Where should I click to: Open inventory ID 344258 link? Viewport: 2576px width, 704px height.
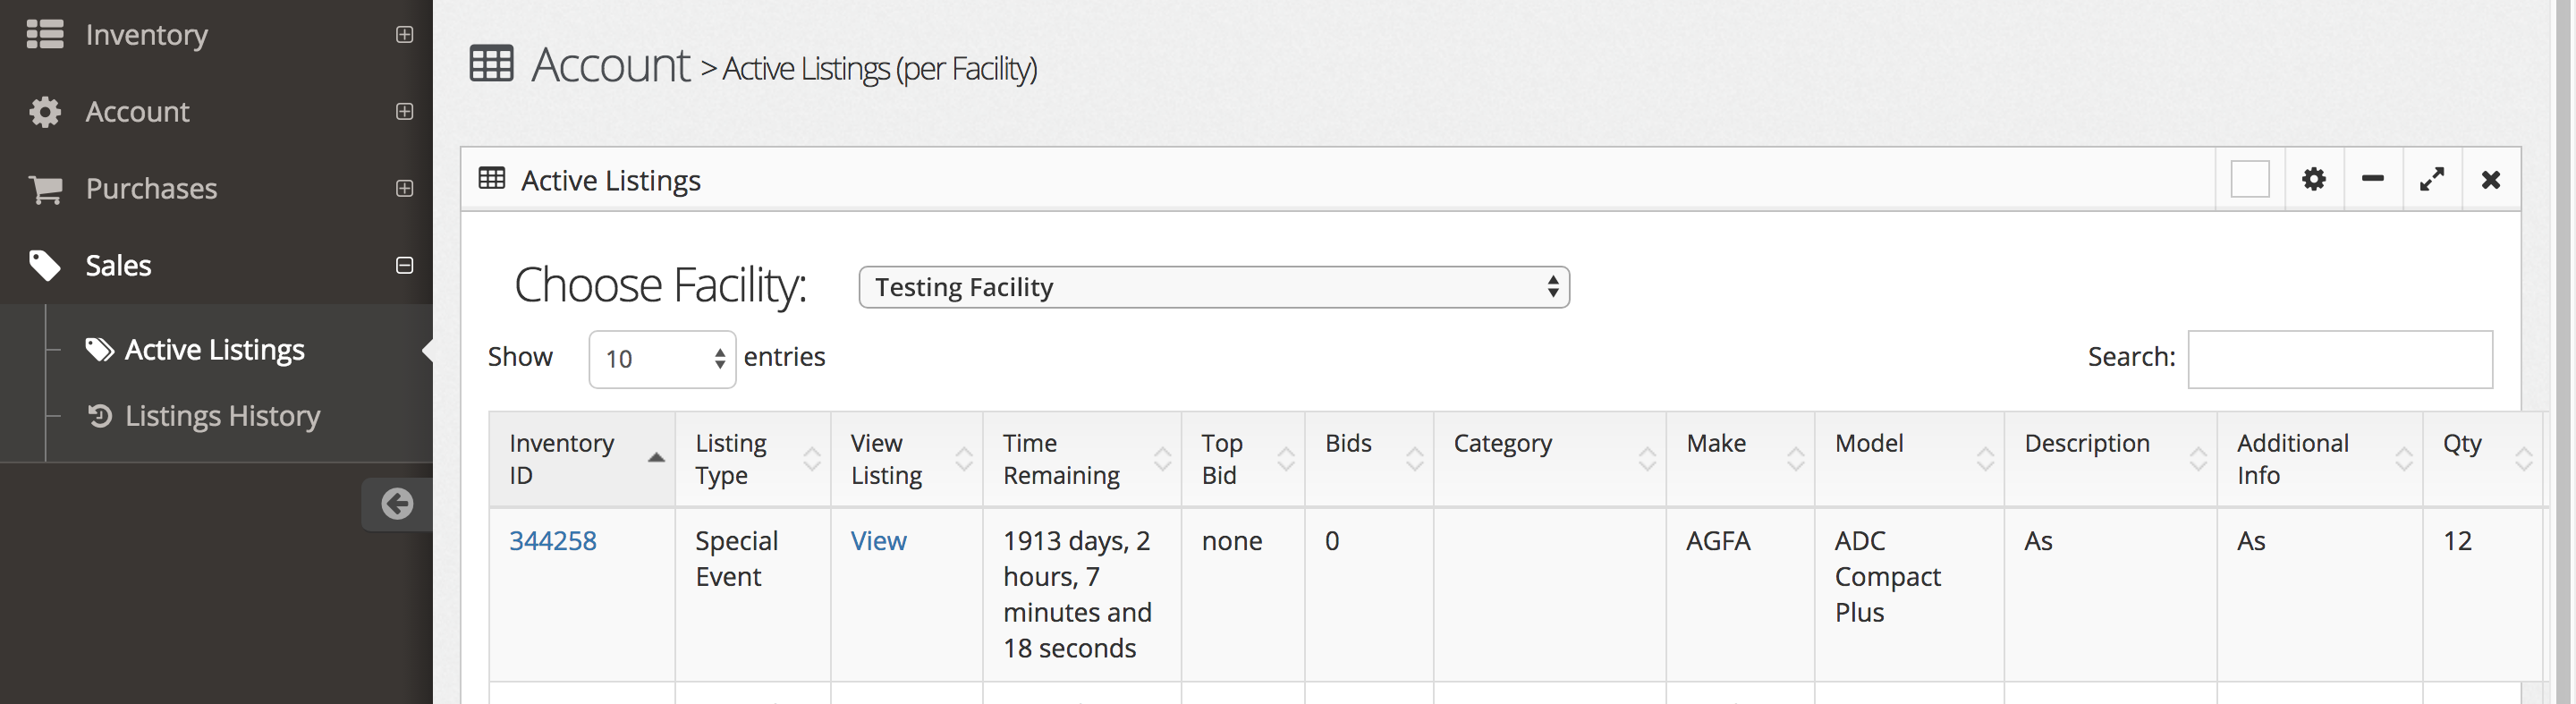tap(553, 540)
